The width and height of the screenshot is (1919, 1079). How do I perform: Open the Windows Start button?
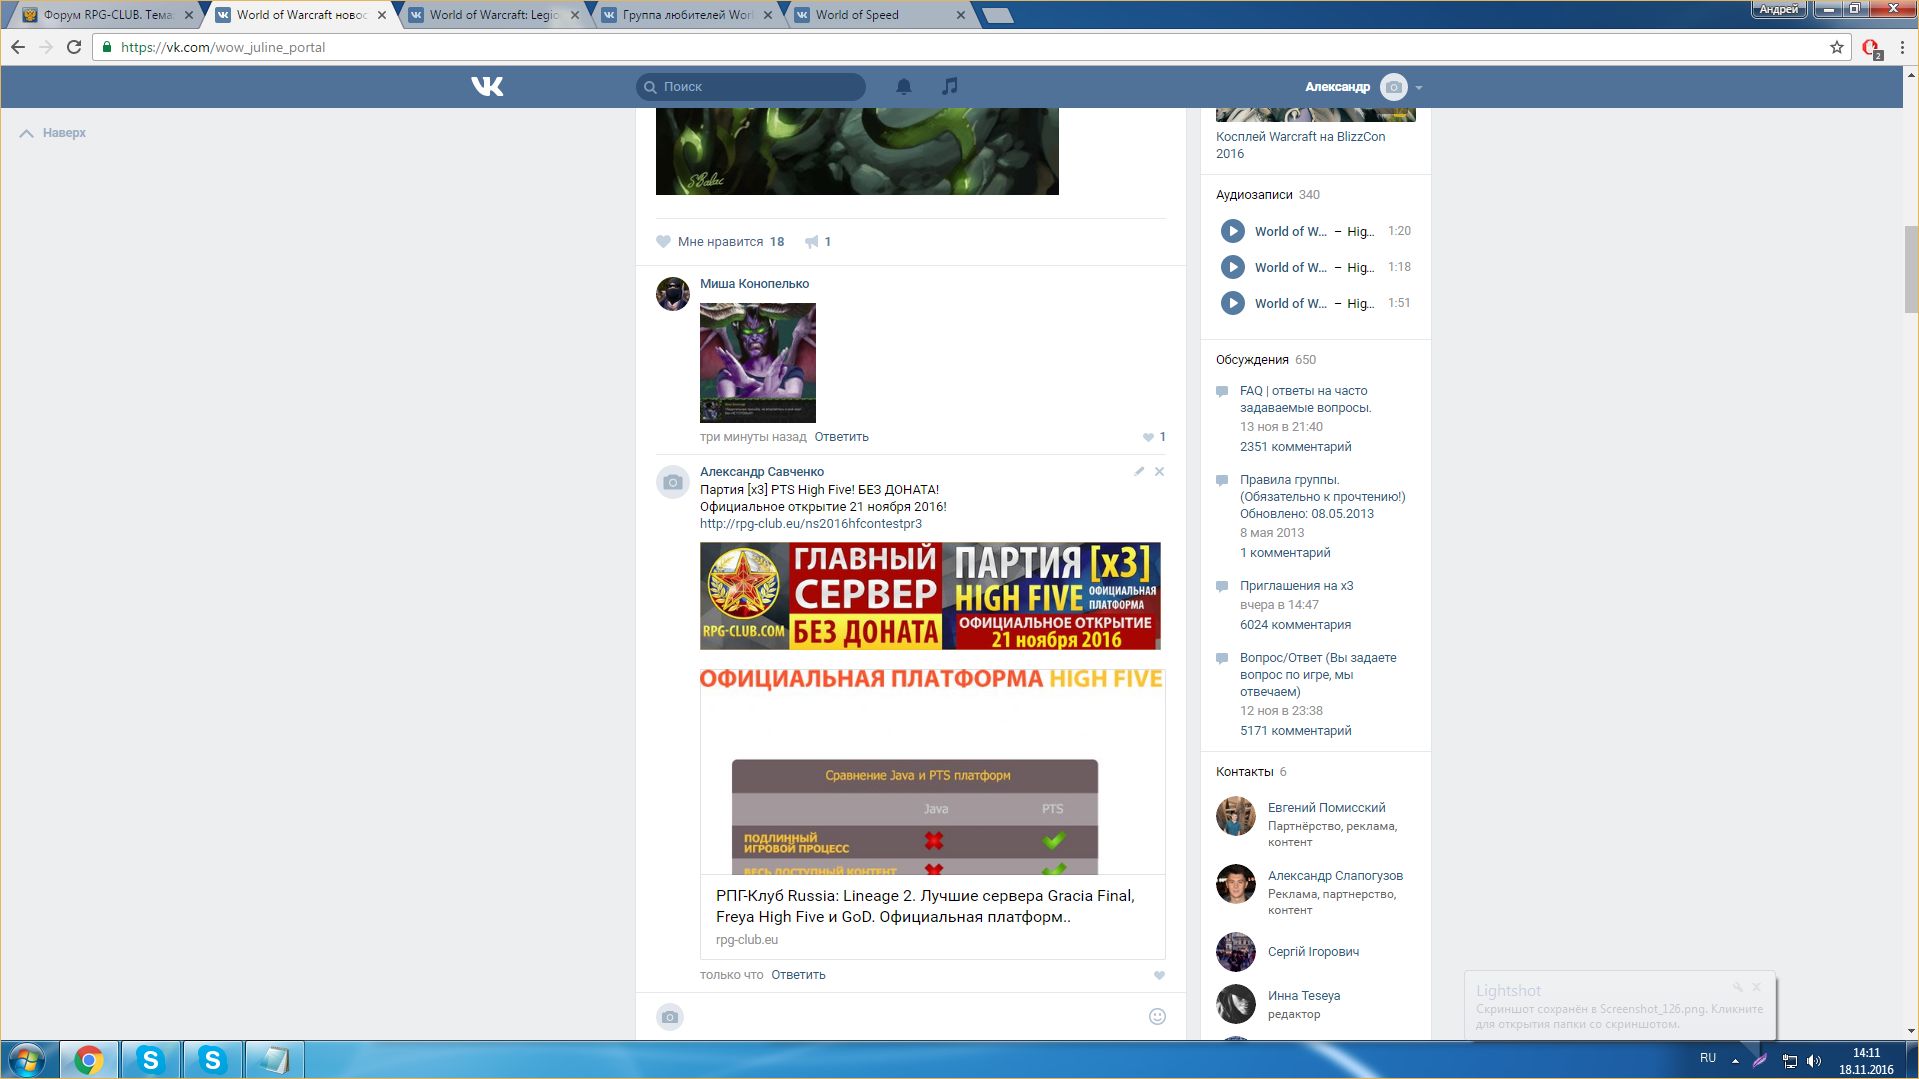[27, 1059]
